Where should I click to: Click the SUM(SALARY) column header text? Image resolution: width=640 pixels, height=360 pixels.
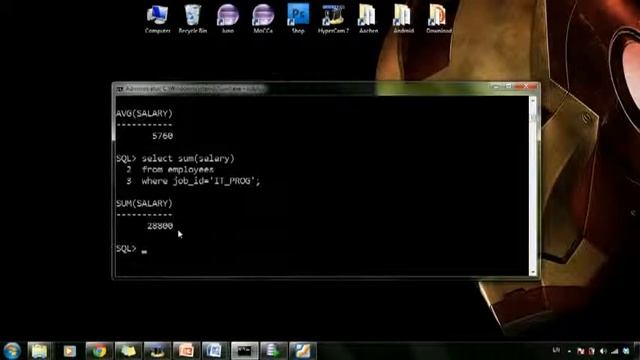click(x=144, y=203)
